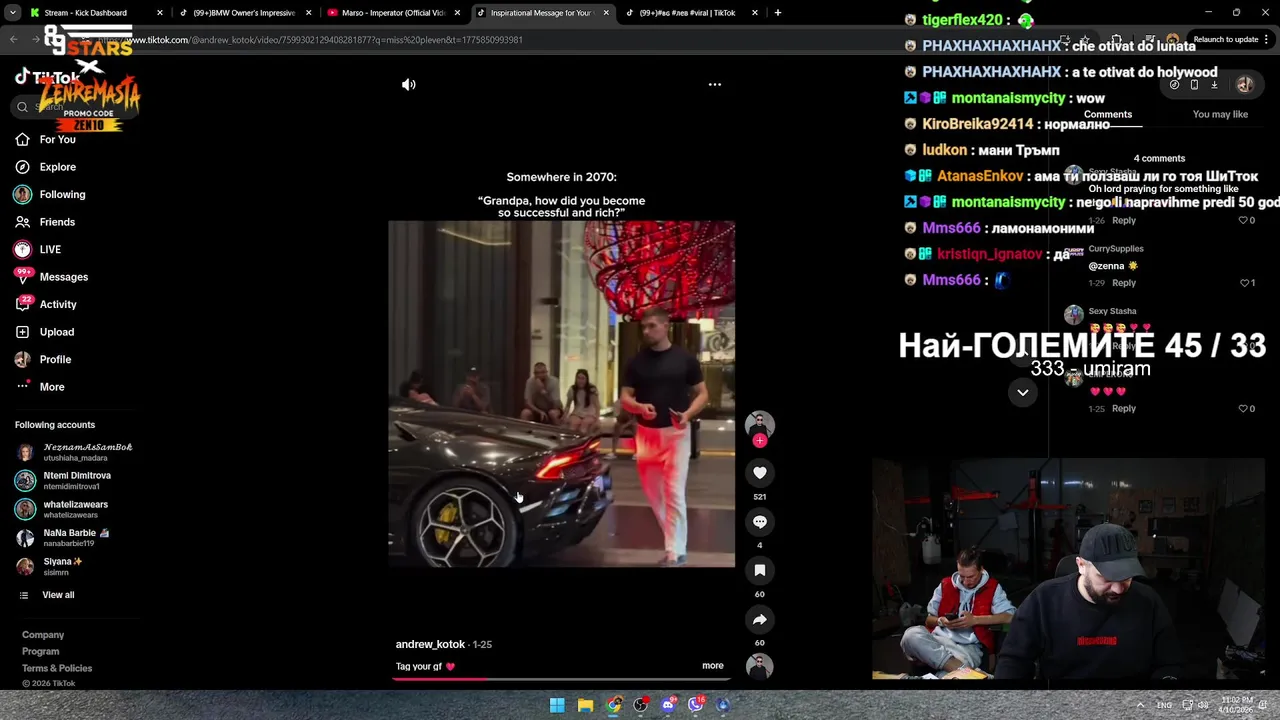Switch to Marso - Imperator video tab
1280x720 pixels.
point(391,13)
